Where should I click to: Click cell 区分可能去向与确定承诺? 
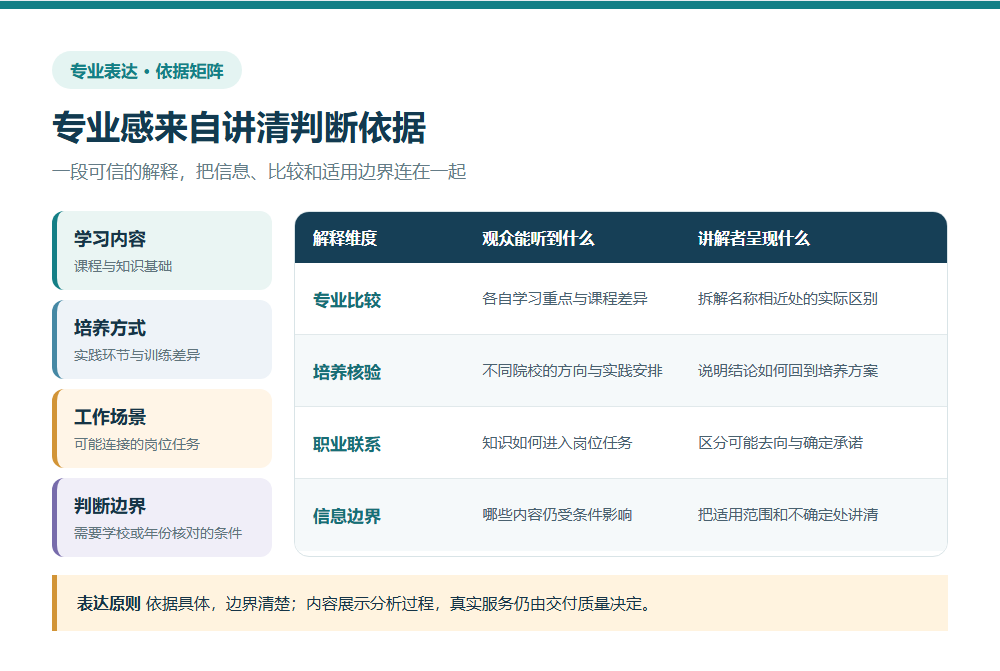point(781,443)
